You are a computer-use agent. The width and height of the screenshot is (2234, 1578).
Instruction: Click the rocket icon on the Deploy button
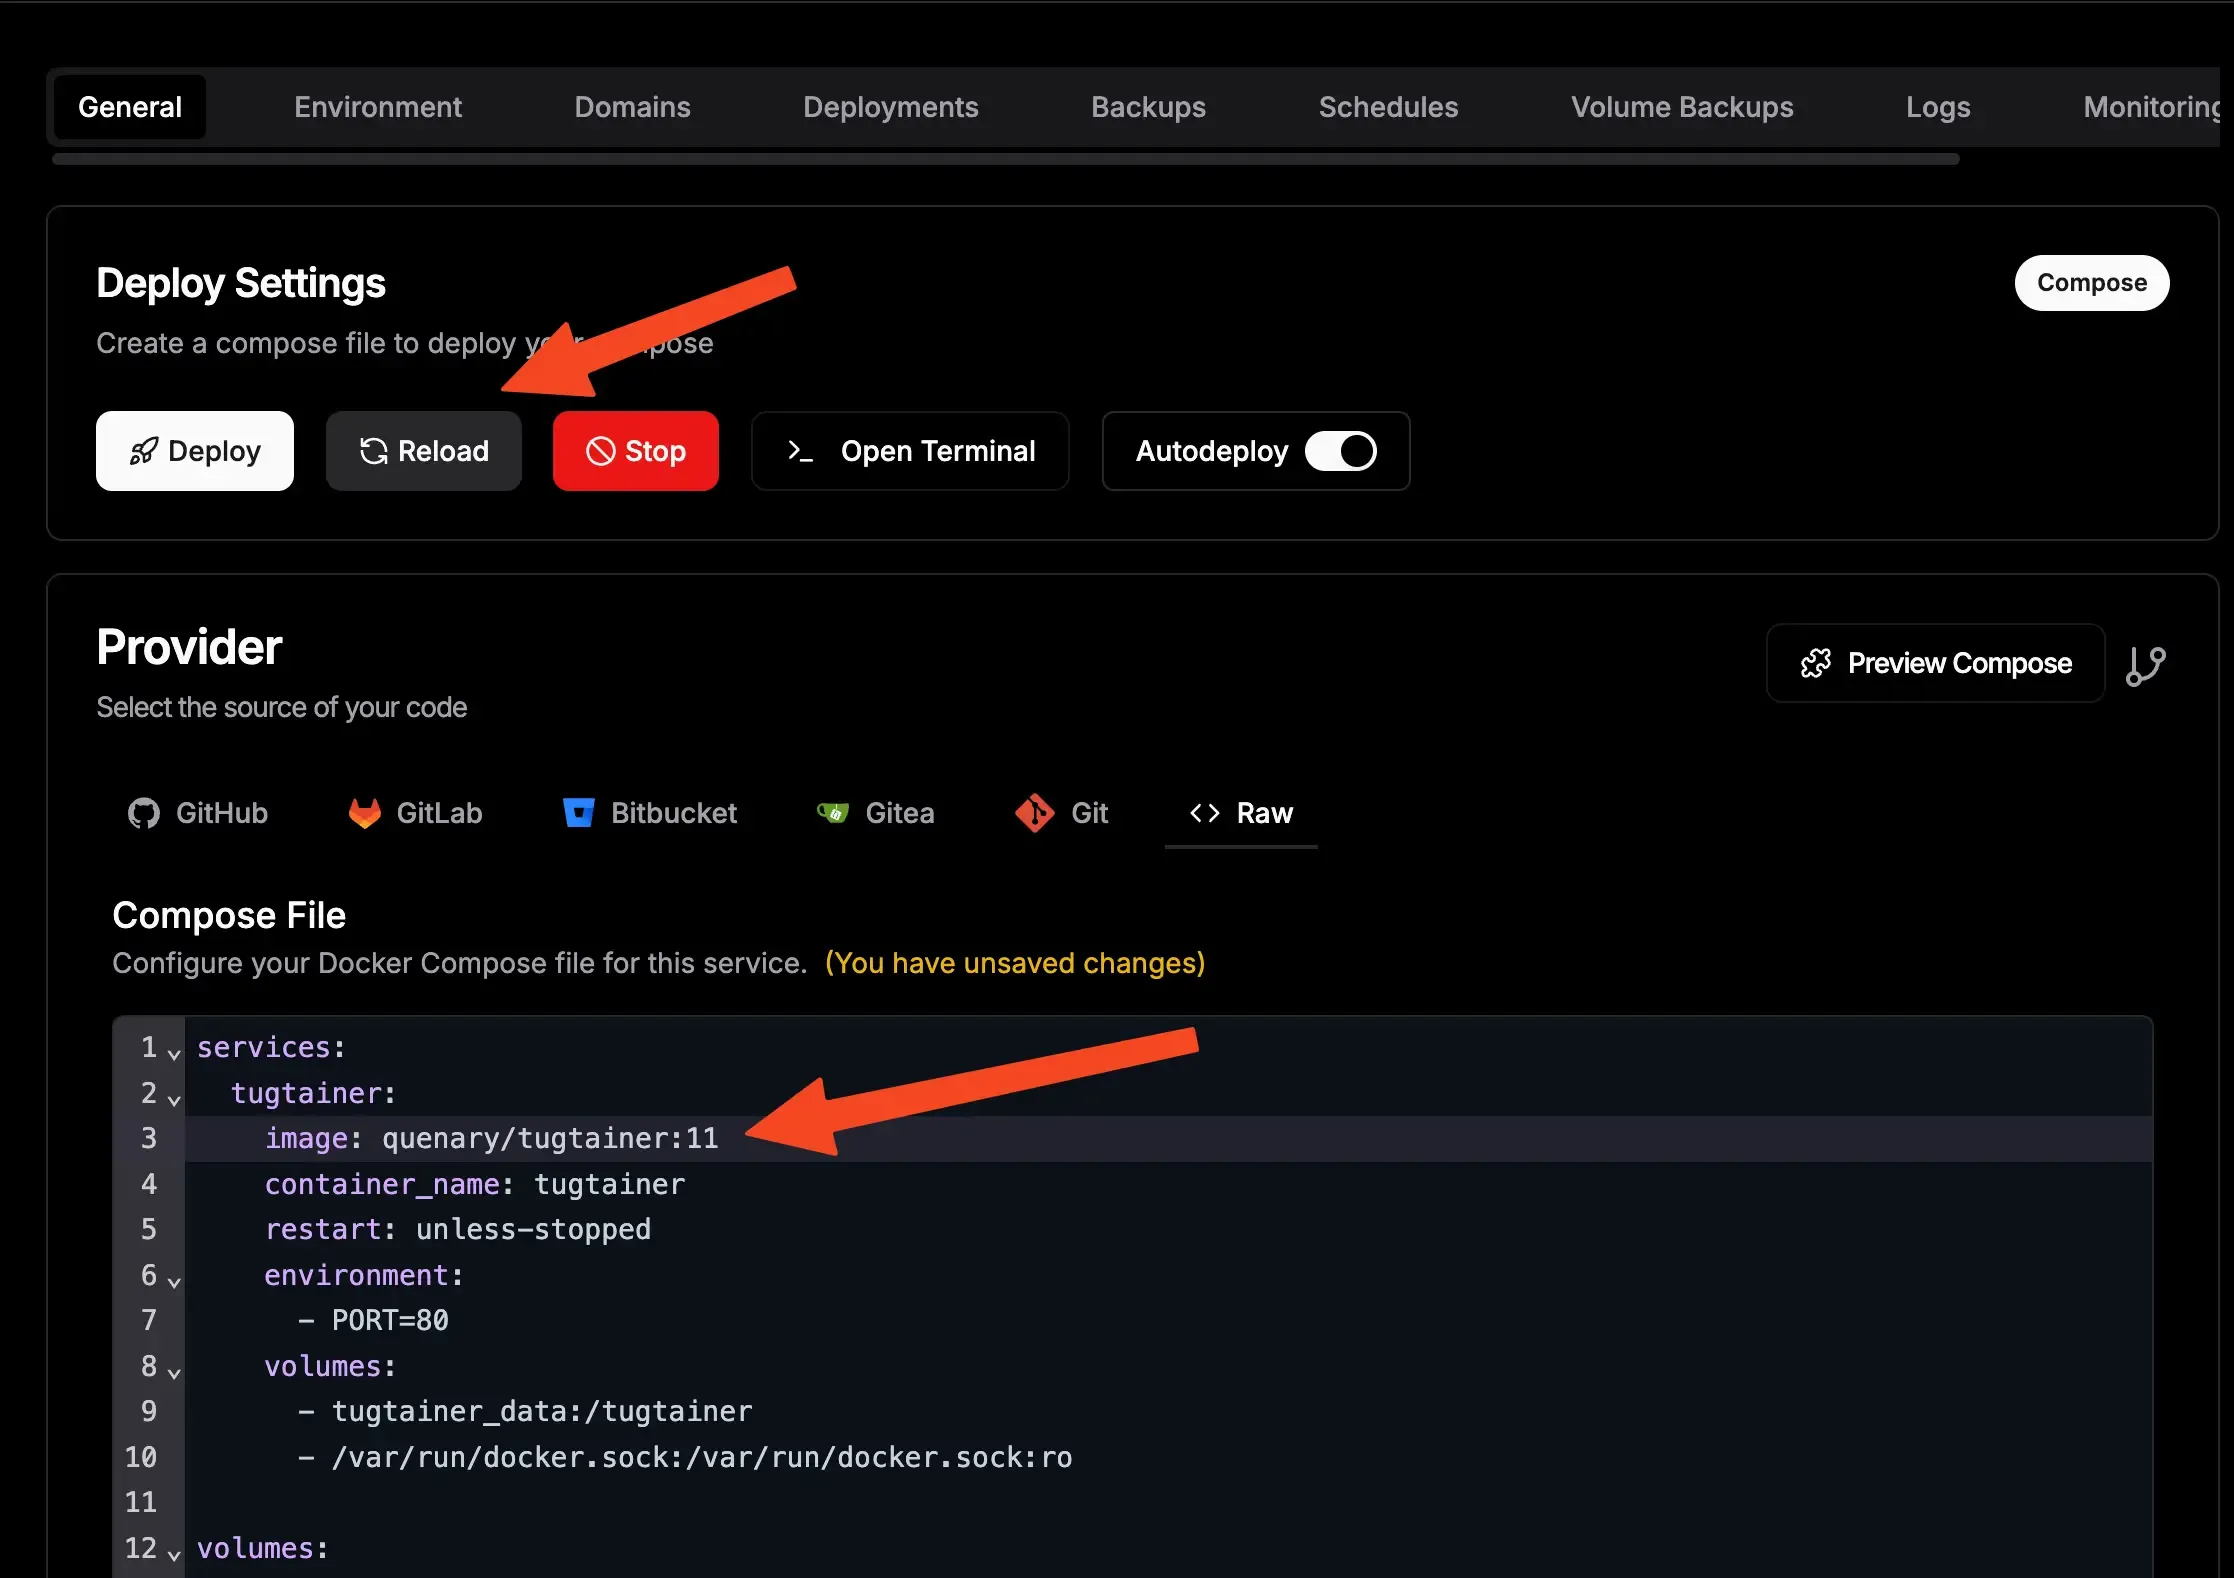144,451
